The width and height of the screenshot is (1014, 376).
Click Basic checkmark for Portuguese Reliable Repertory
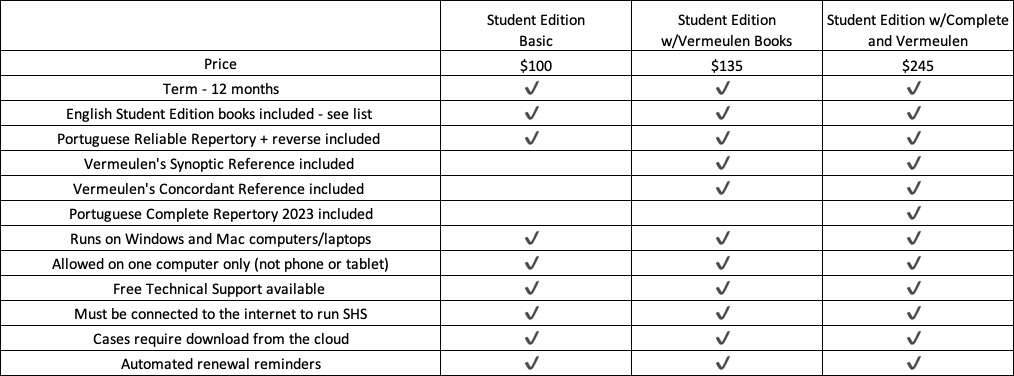pyautogui.click(x=532, y=138)
